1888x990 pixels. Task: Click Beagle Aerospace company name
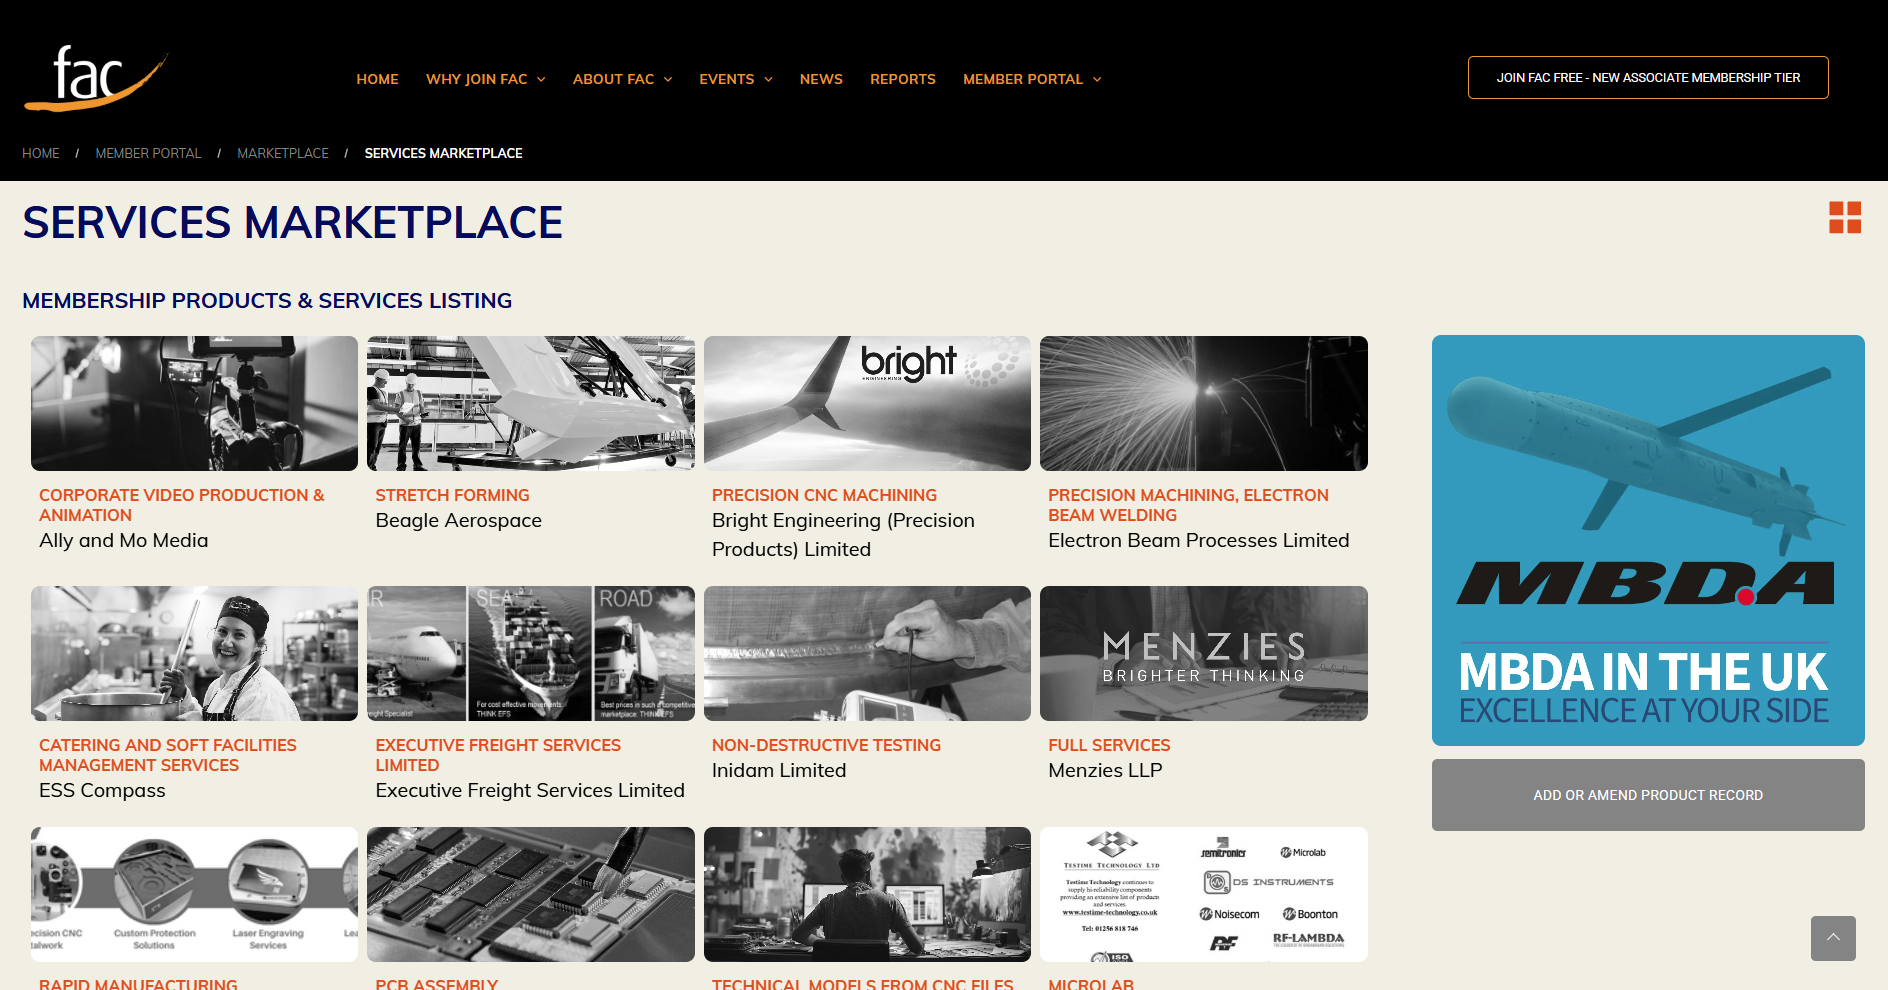458,520
